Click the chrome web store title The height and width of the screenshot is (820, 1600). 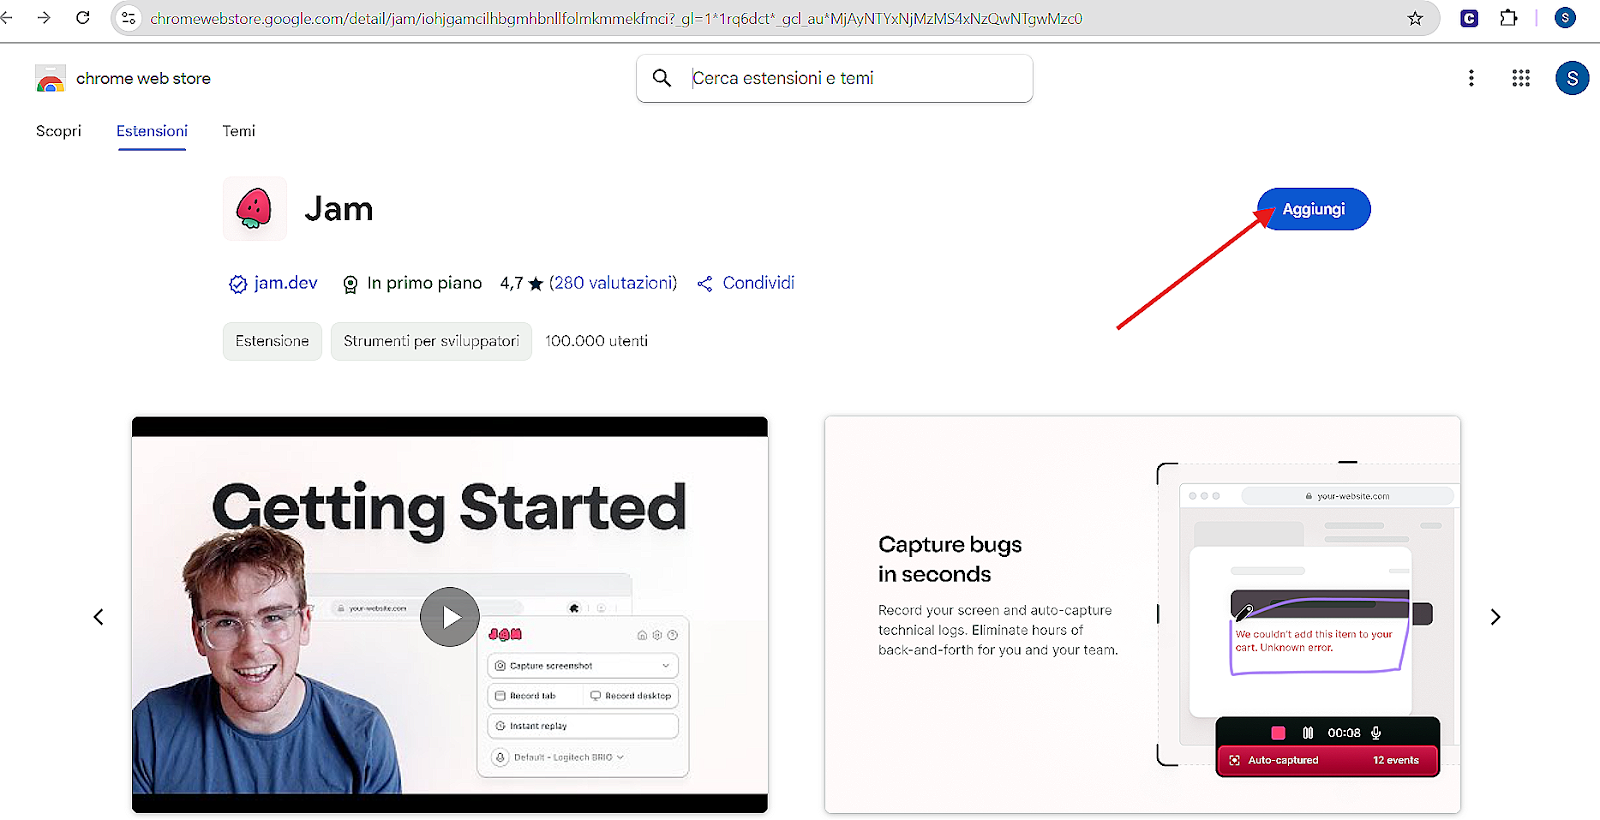pyautogui.click(x=143, y=78)
